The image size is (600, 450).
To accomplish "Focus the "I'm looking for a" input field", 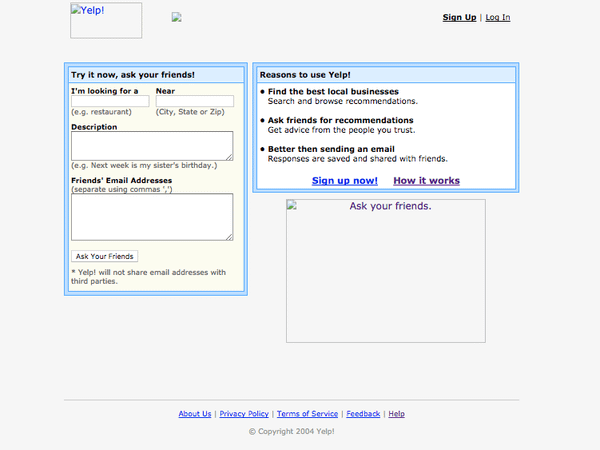I will coord(110,101).
